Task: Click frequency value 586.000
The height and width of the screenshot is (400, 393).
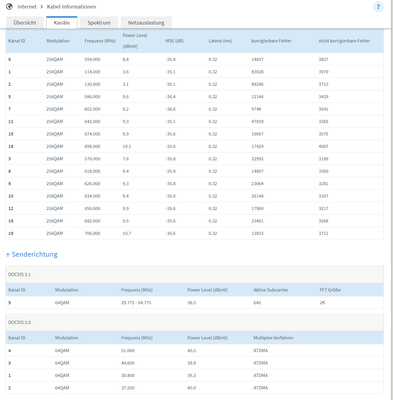Action: (x=92, y=97)
